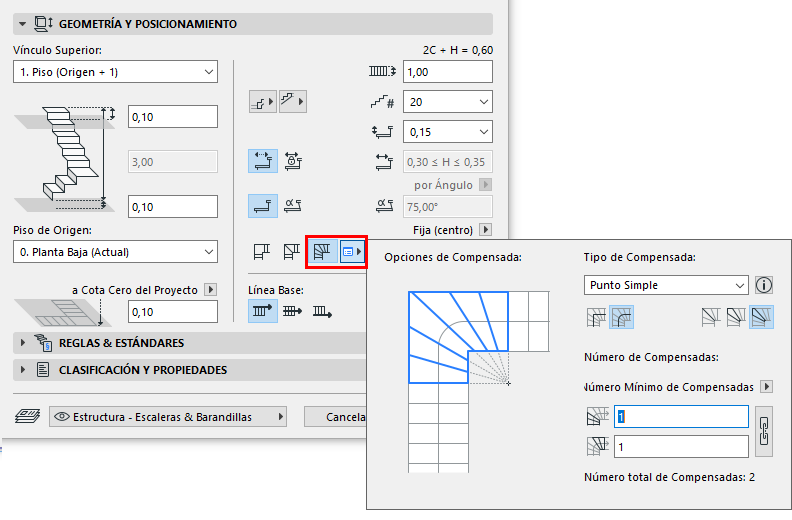Select the winder turning type icon

coord(322,251)
